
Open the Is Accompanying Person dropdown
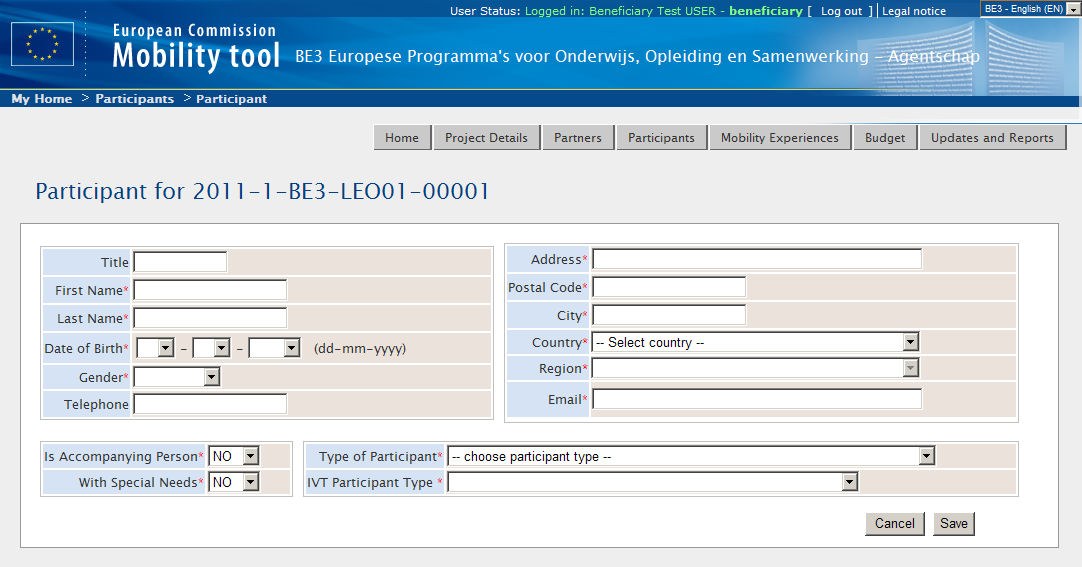(233, 456)
